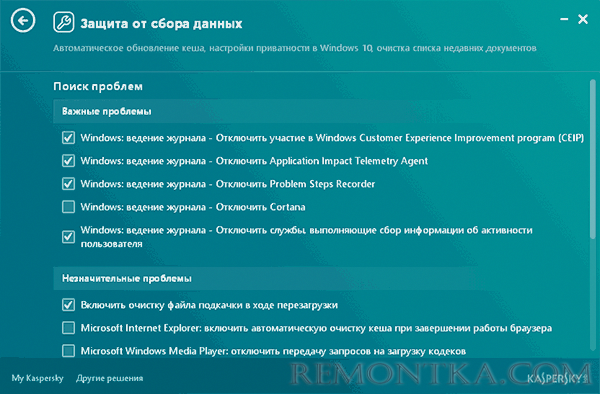Enable the Disable Cortana checkbox
600x394 pixels.
tap(68, 207)
